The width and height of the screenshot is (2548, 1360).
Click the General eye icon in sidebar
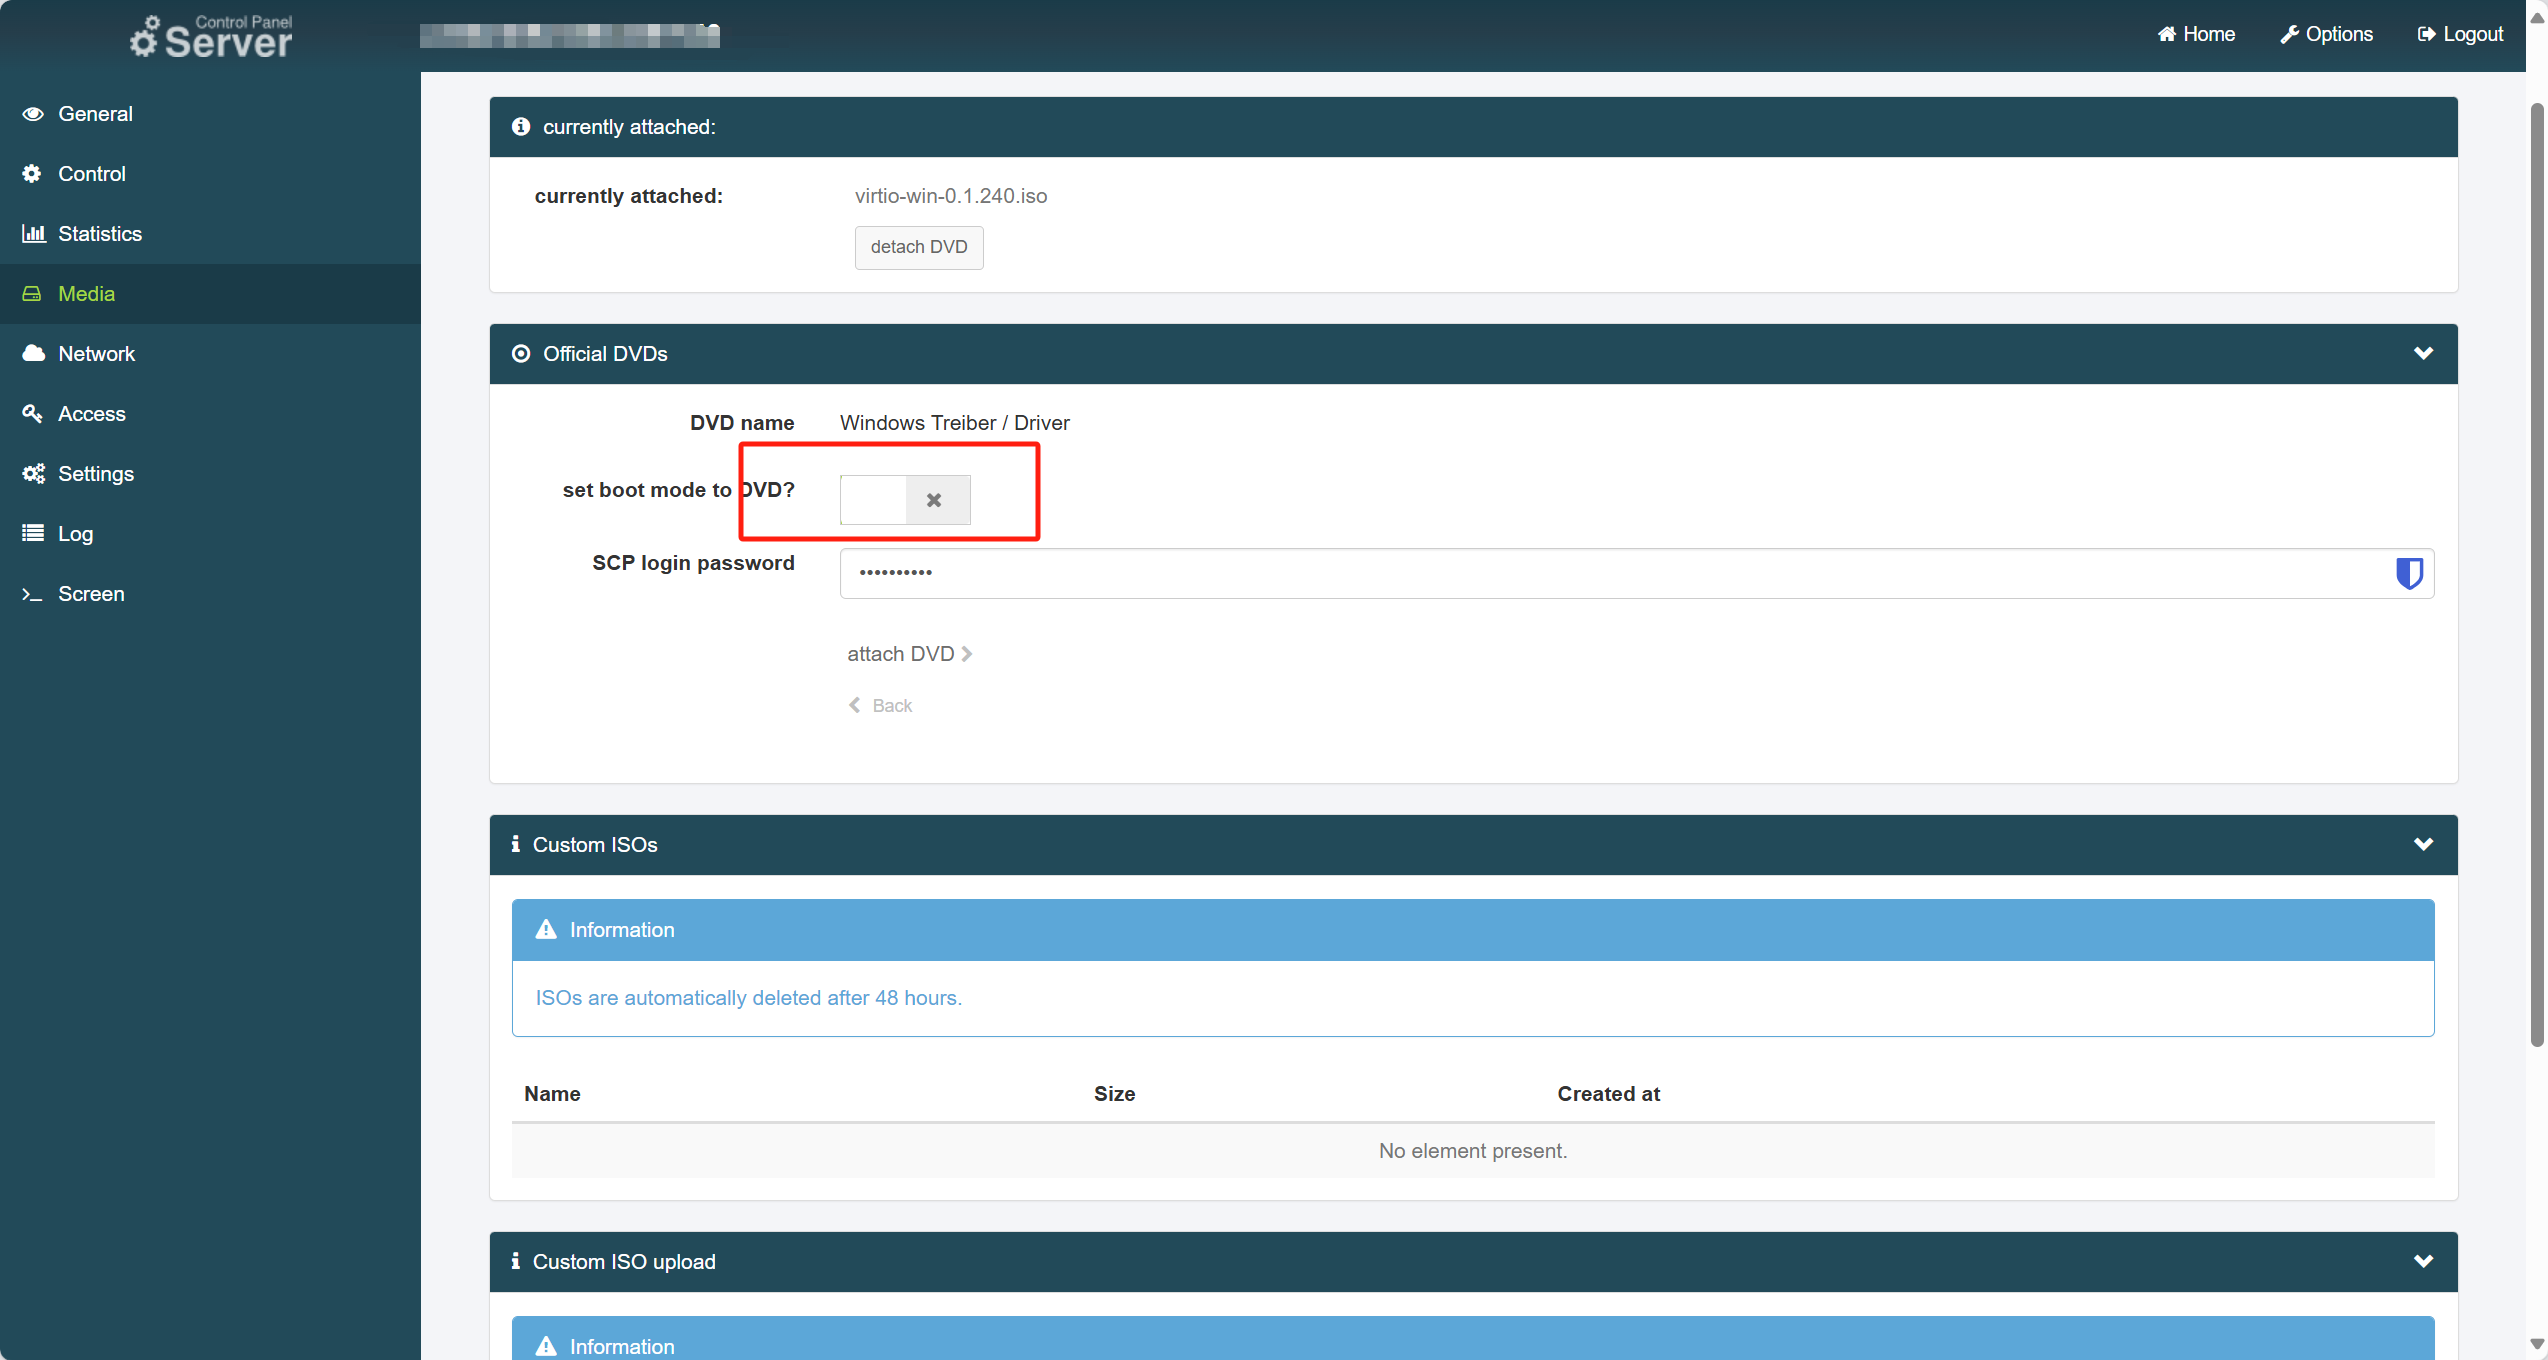point(33,114)
